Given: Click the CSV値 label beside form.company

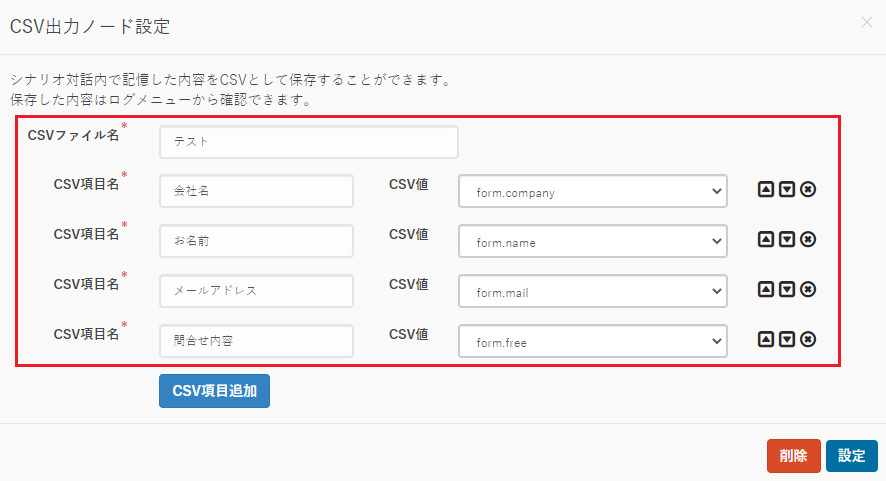Looking at the screenshot, I should [409, 184].
